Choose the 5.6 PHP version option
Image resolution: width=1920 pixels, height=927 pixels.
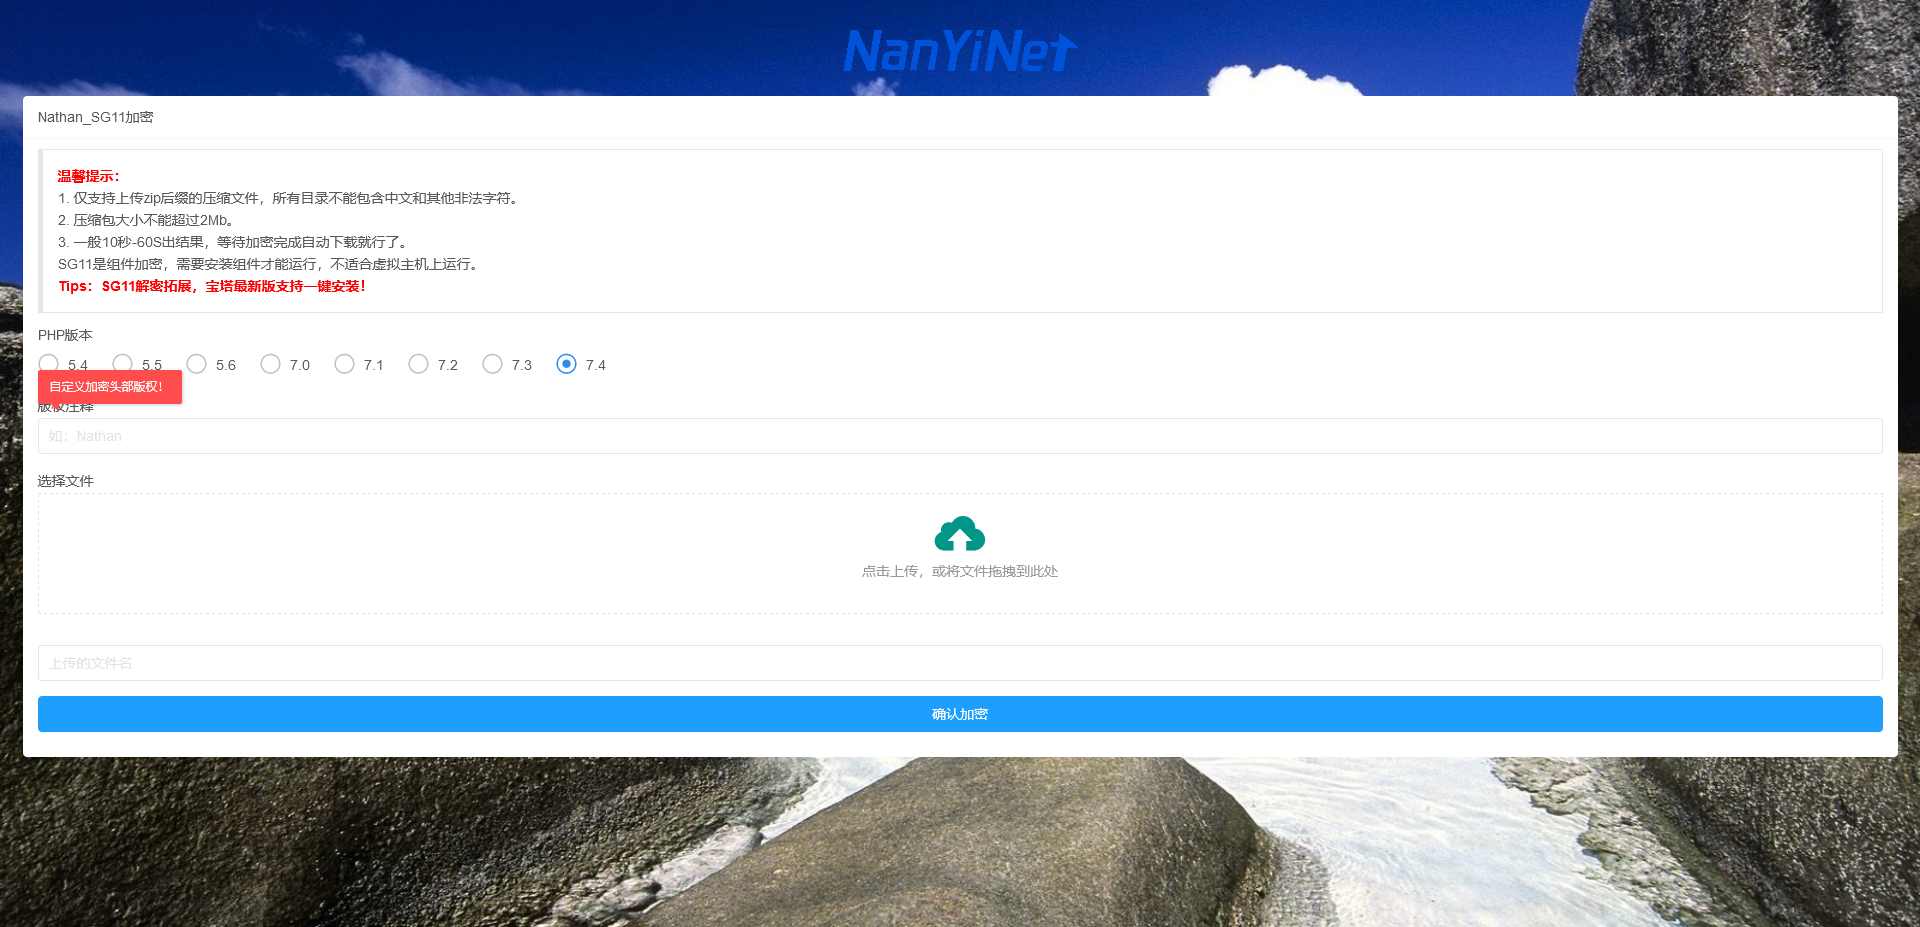pyautogui.click(x=197, y=364)
